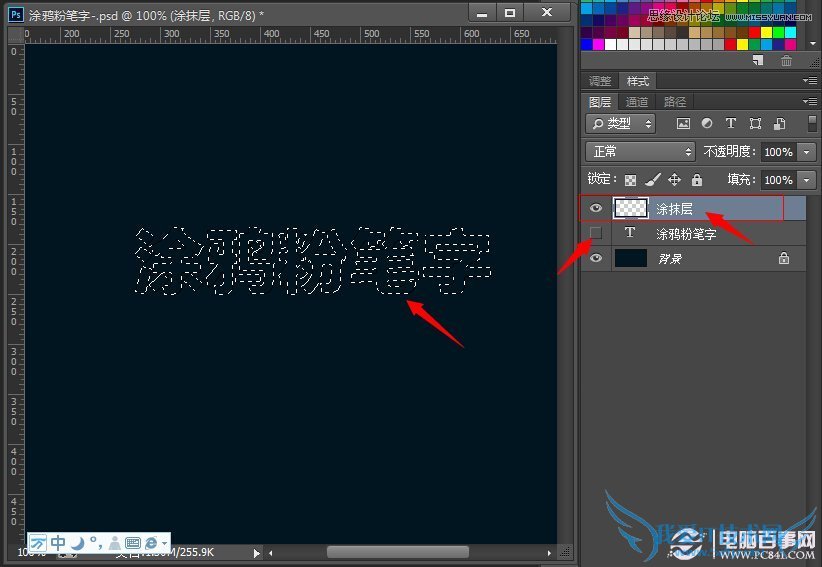This screenshot has width=822, height=567.
Task: Open the layers panel flyout menu
Action: pyautogui.click(x=810, y=101)
